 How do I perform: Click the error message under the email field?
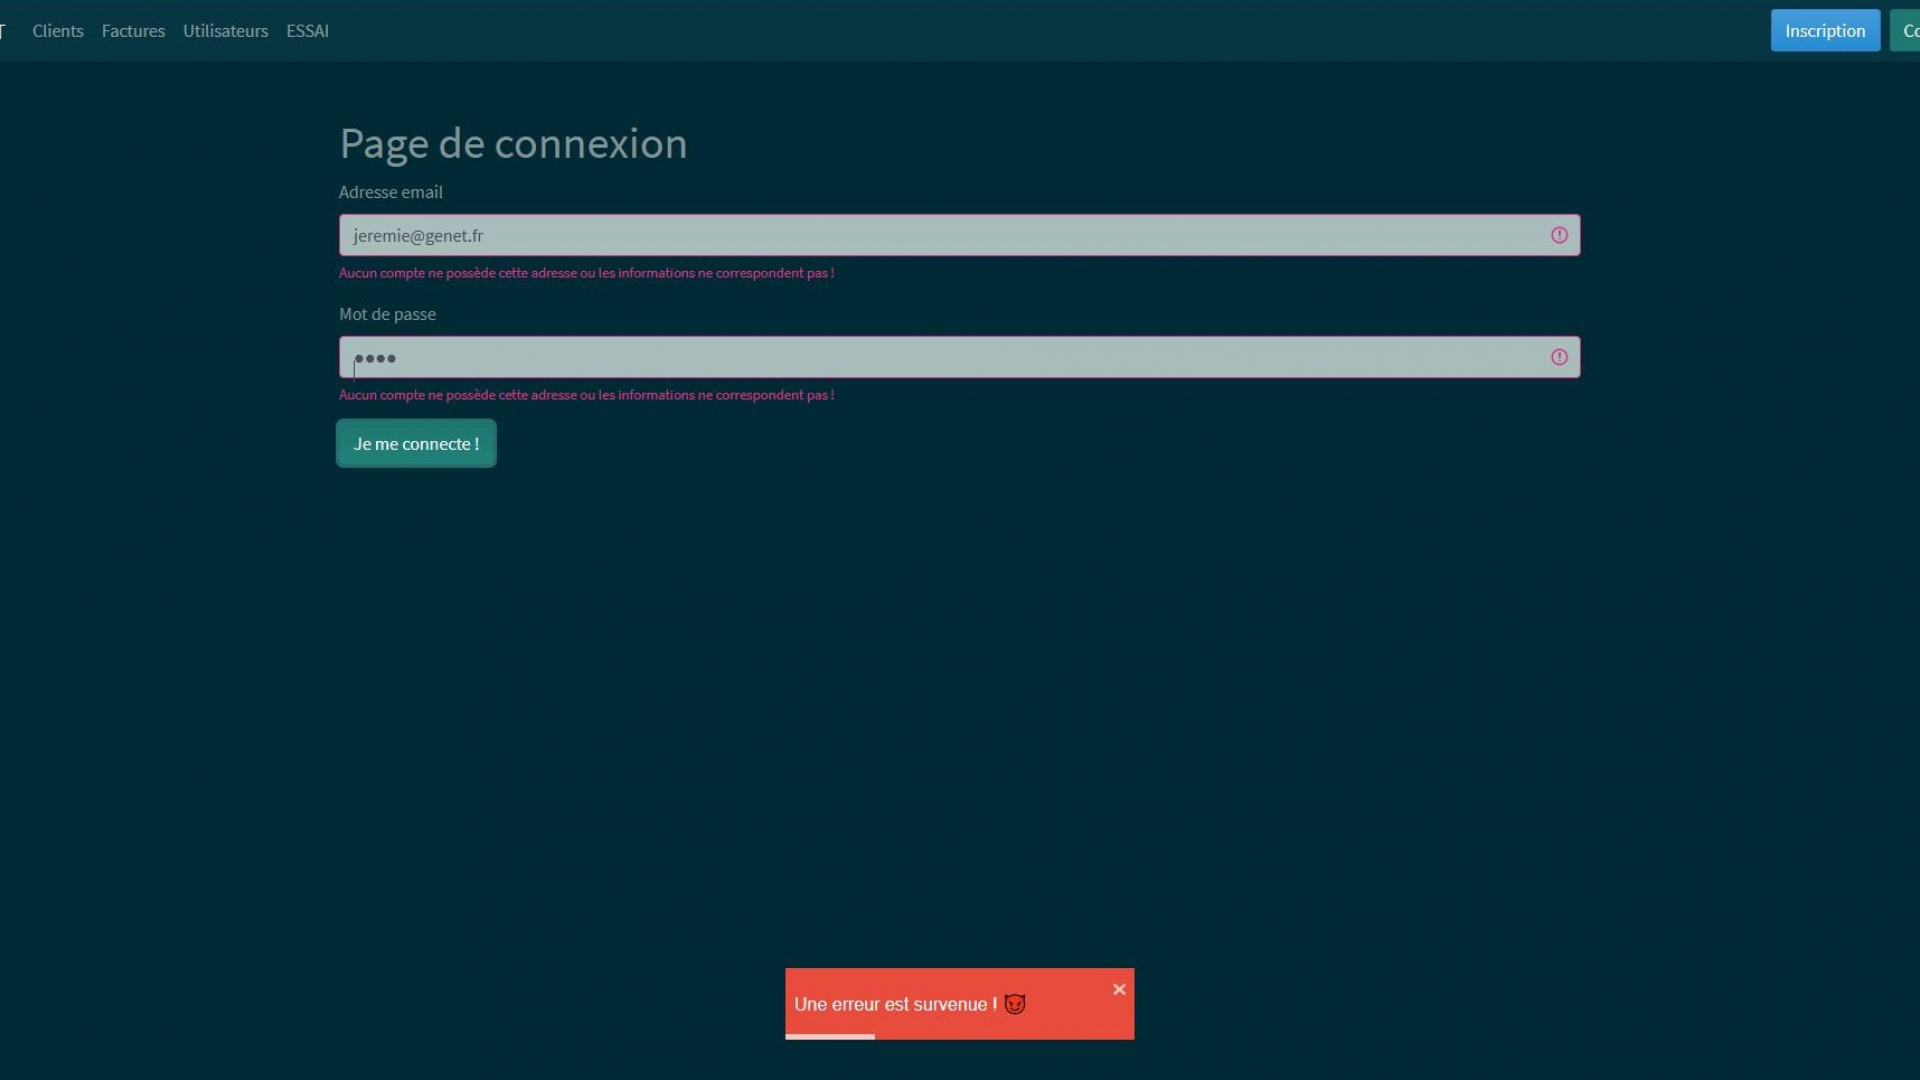586,273
